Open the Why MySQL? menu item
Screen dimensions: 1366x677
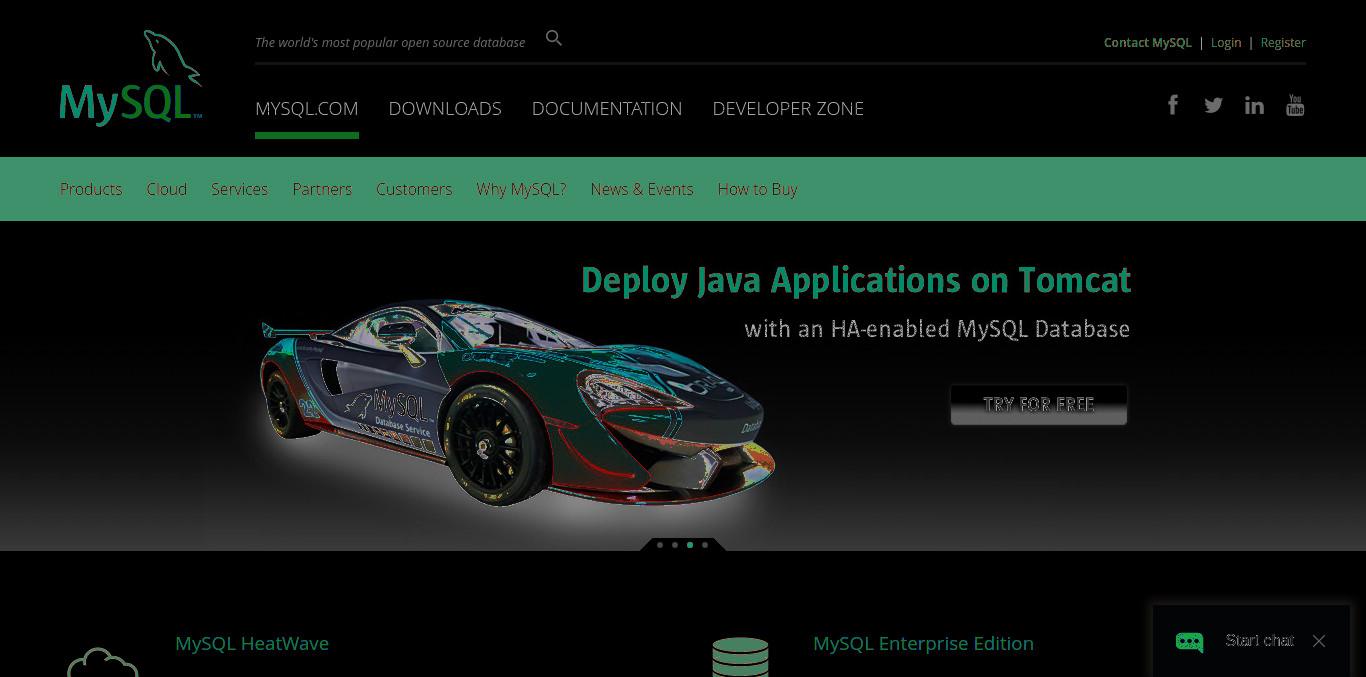(521, 189)
